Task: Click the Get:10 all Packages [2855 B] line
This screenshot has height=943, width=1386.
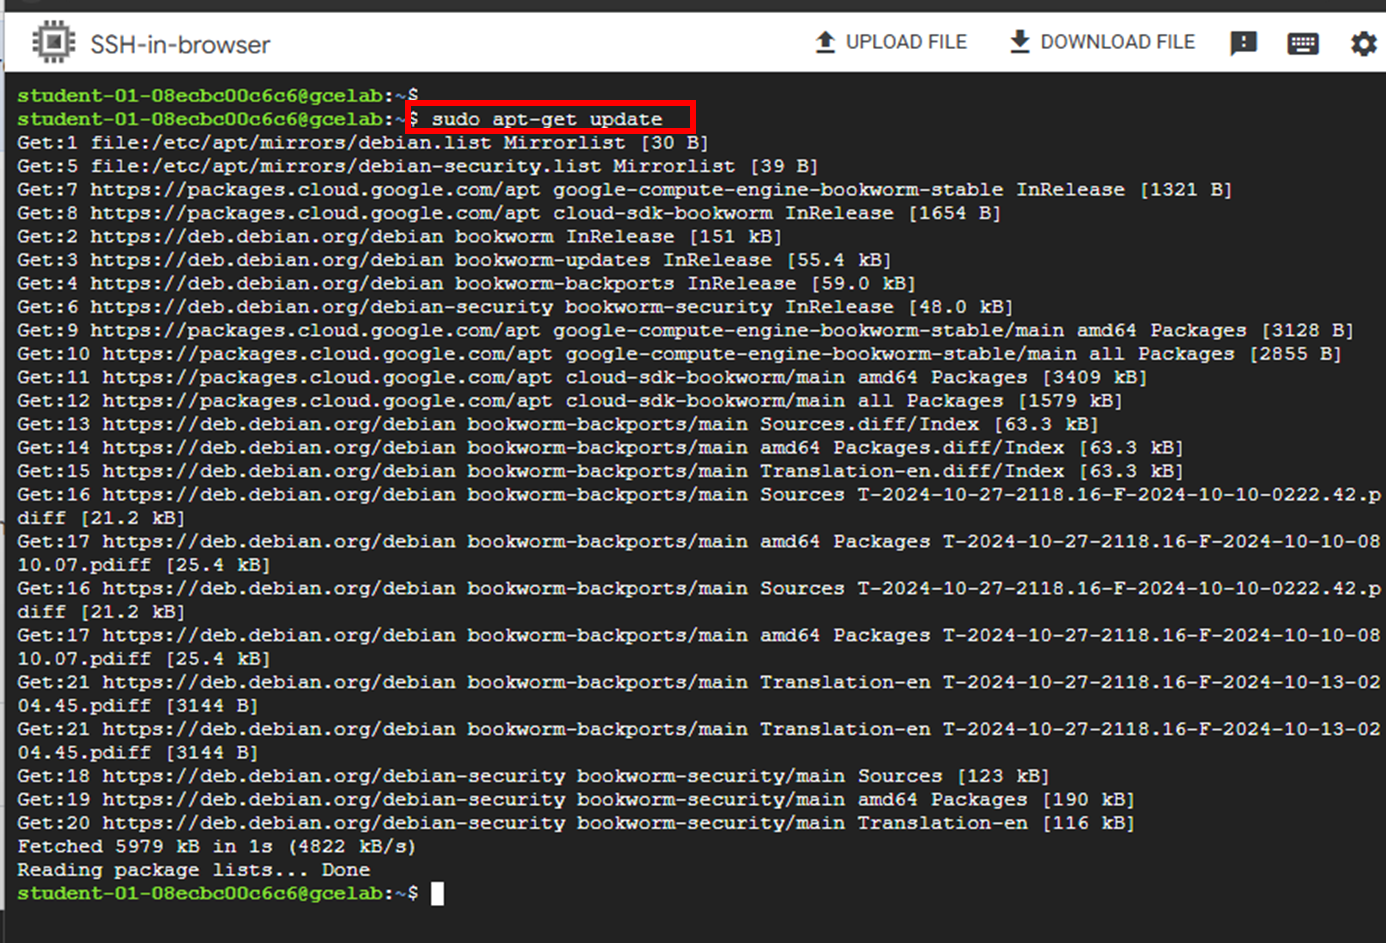Action: tap(679, 354)
